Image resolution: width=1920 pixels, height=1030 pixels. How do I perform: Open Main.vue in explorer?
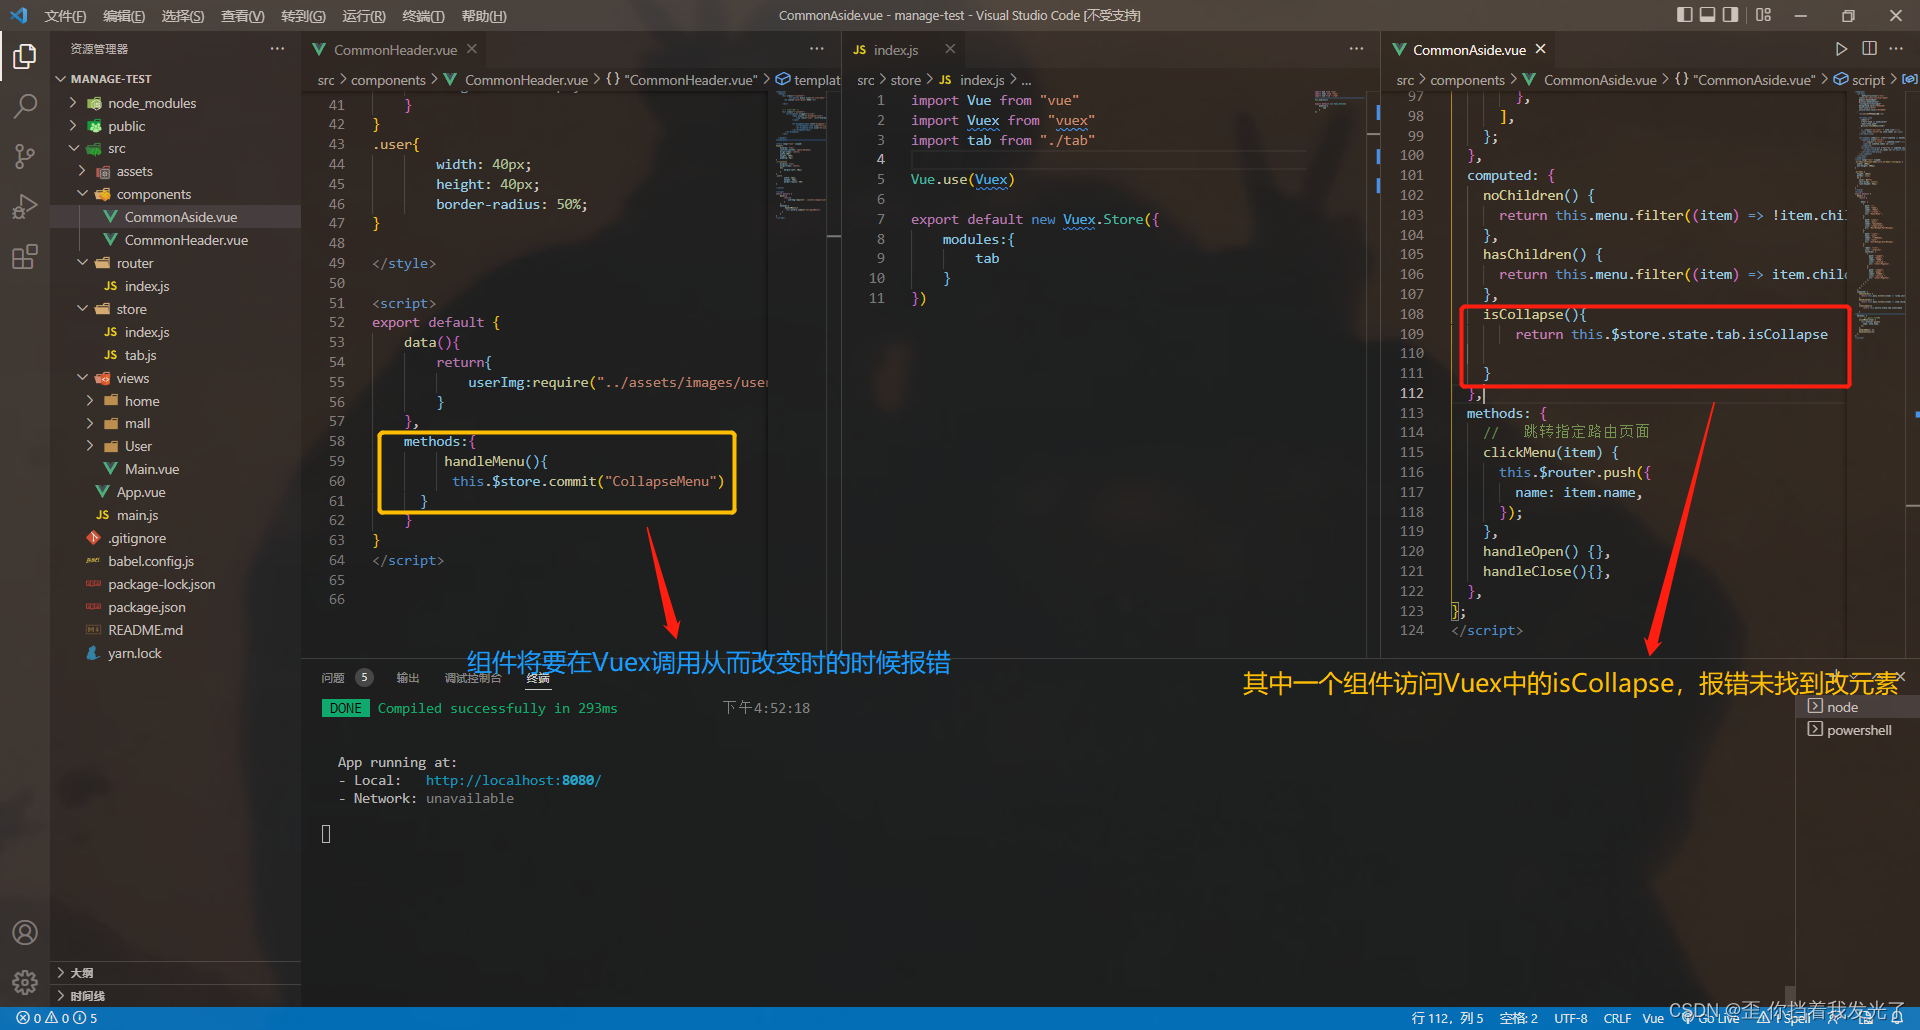(x=152, y=469)
